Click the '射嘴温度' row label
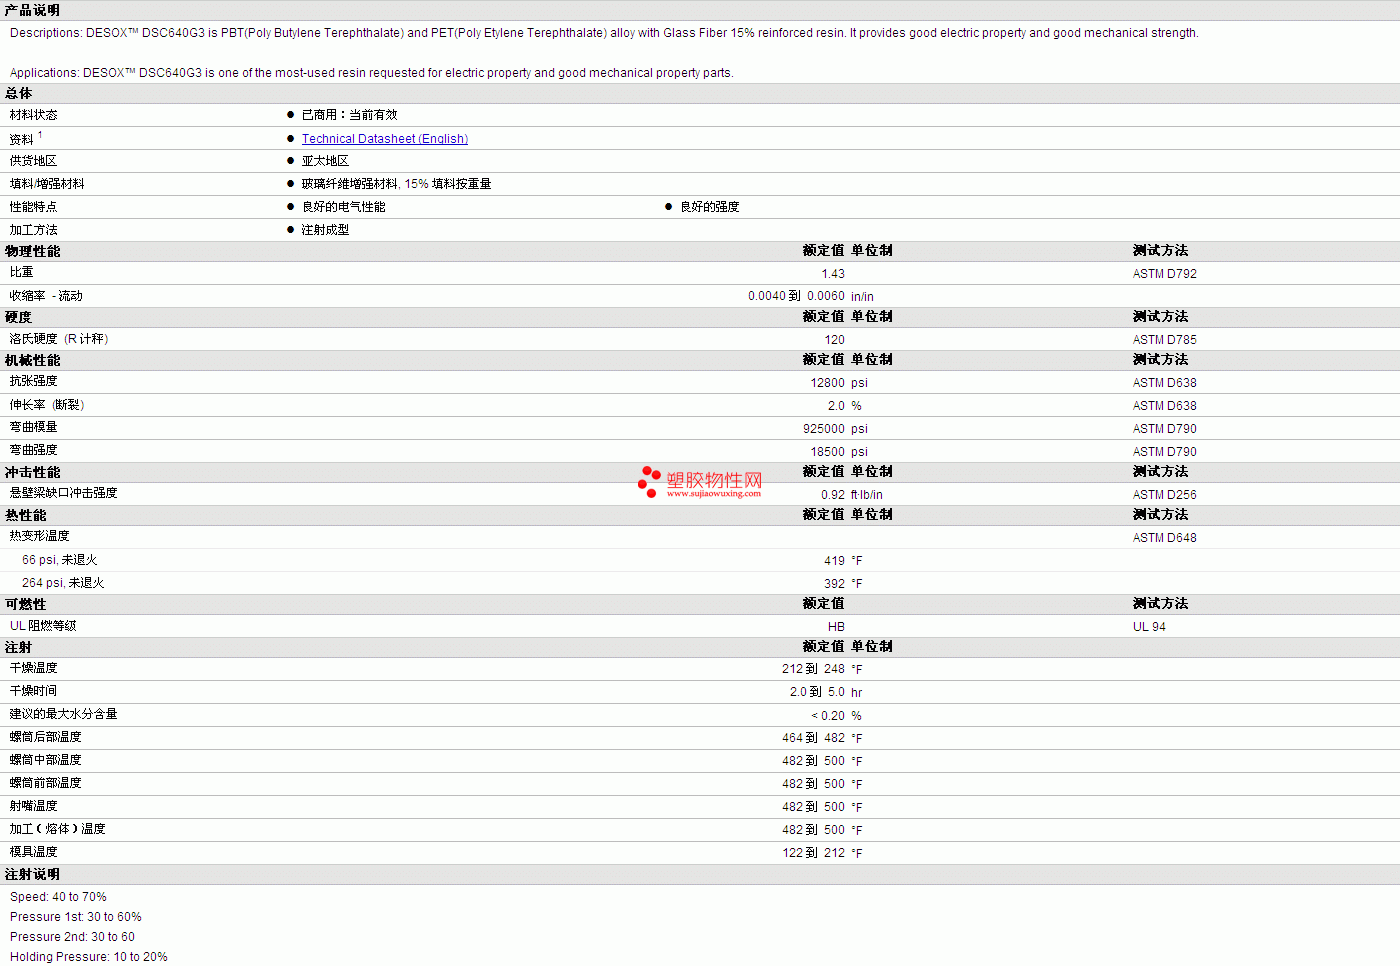 tap(34, 806)
